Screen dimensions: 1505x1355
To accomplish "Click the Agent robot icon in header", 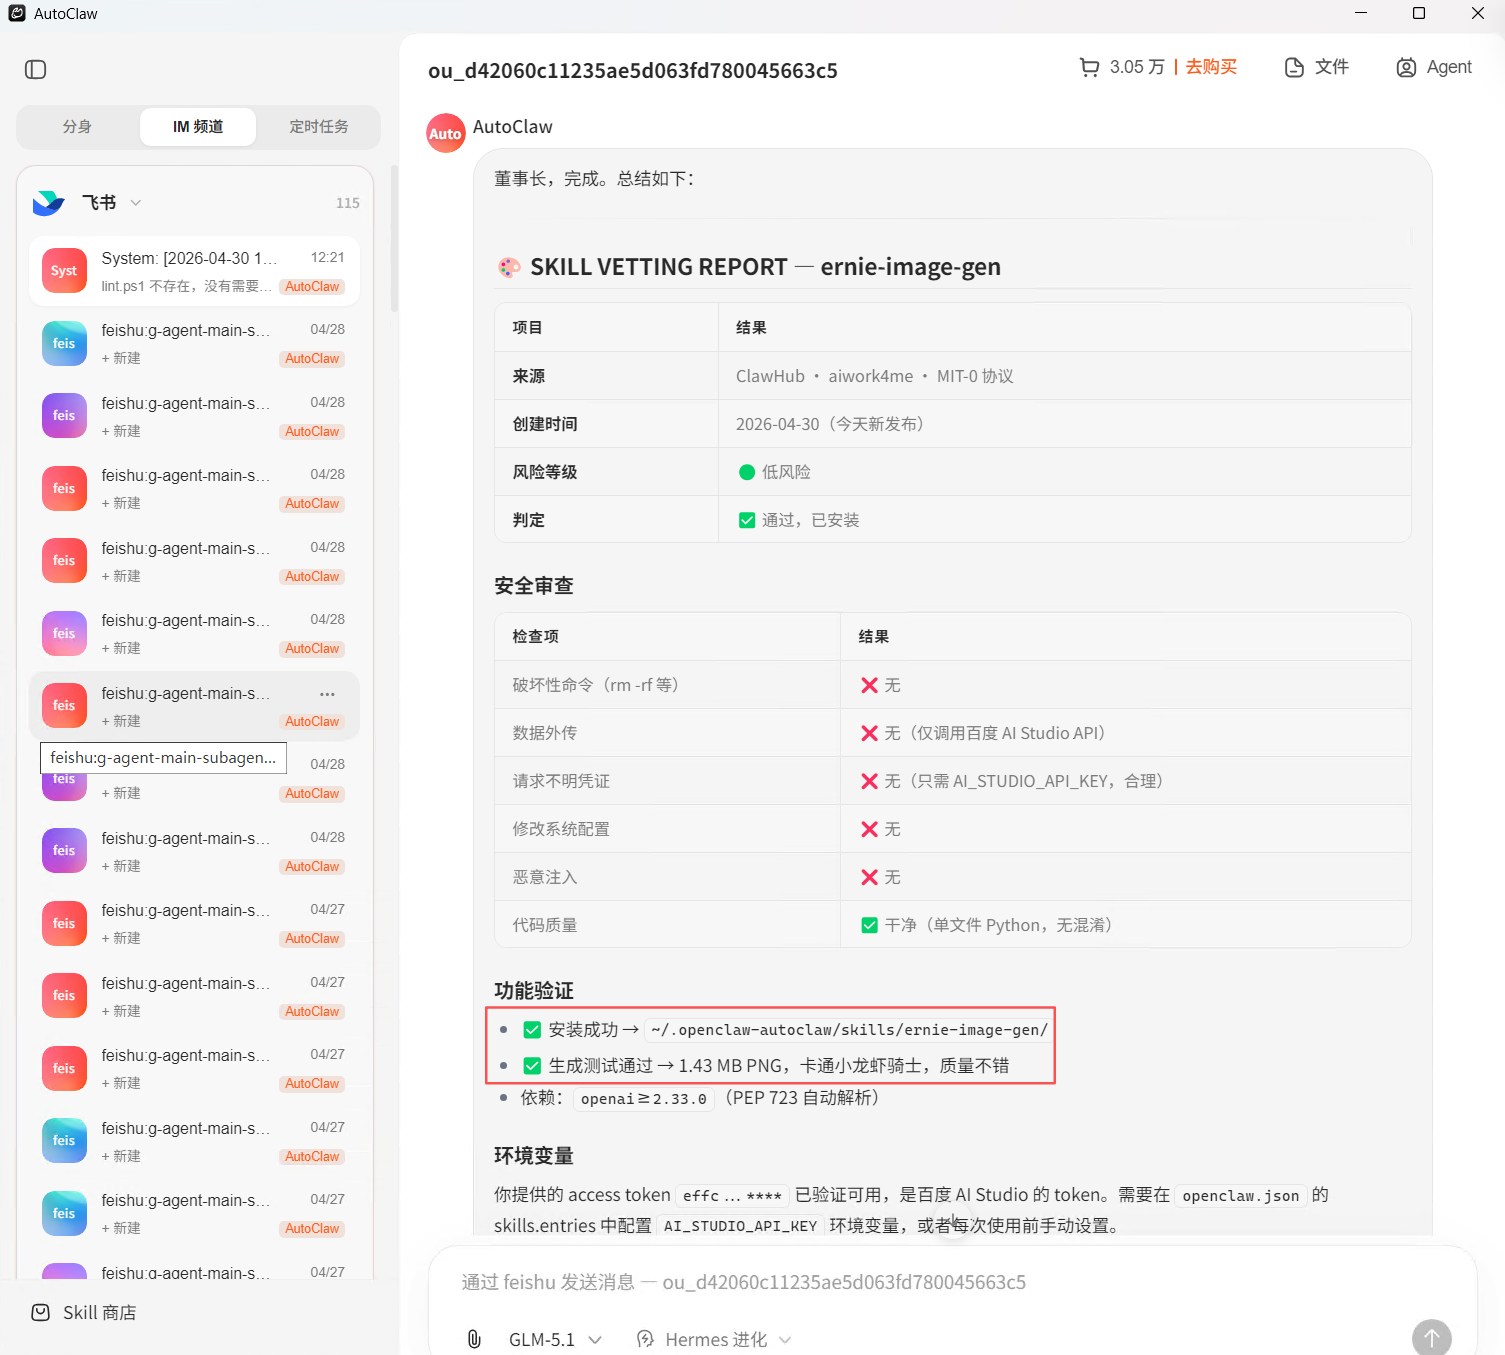I will [x=1406, y=67].
